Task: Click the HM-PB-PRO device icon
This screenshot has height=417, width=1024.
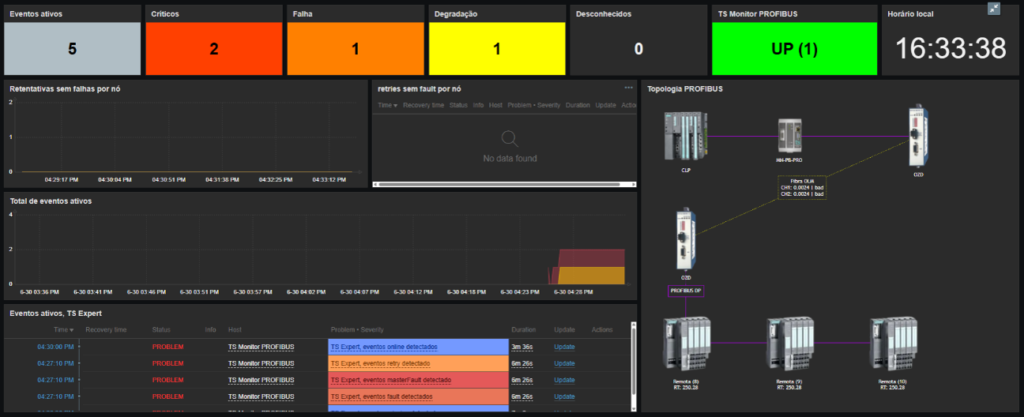Action: pos(790,136)
